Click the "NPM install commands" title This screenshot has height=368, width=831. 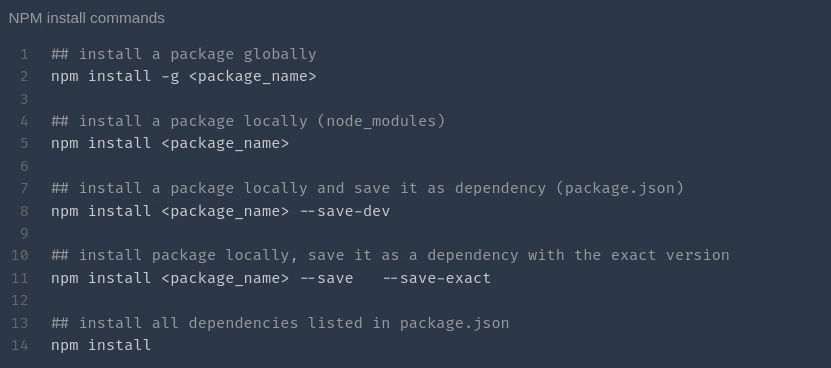pos(87,18)
